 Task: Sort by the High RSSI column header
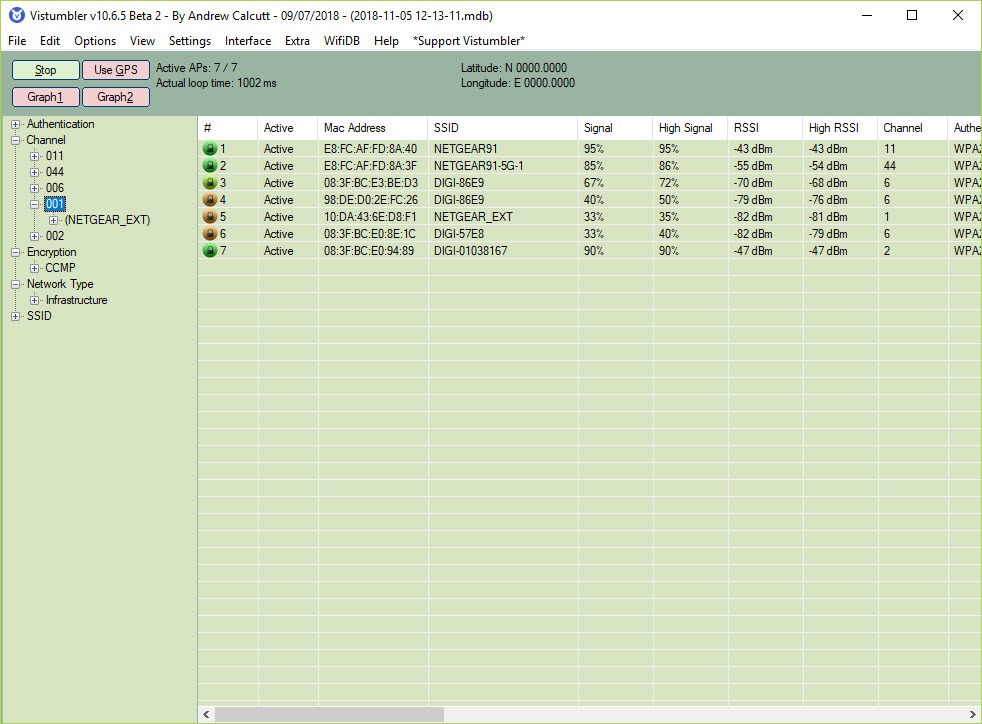tap(840, 128)
